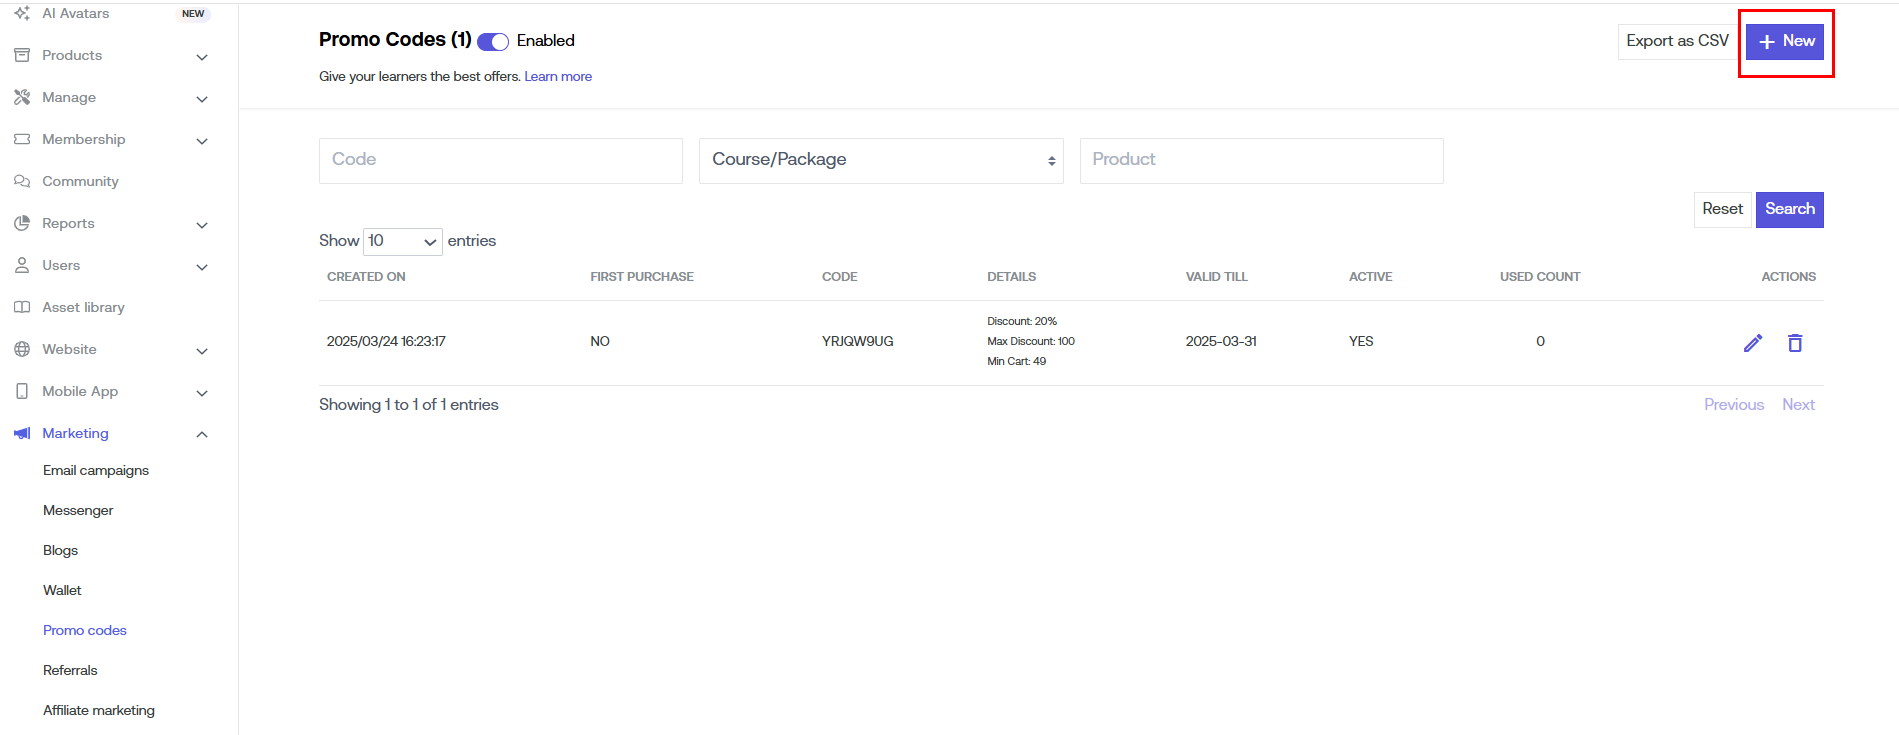Toggle the Promo Codes Enabled switch
Image resolution: width=1899 pixels, height=735 pixels.
493,41
